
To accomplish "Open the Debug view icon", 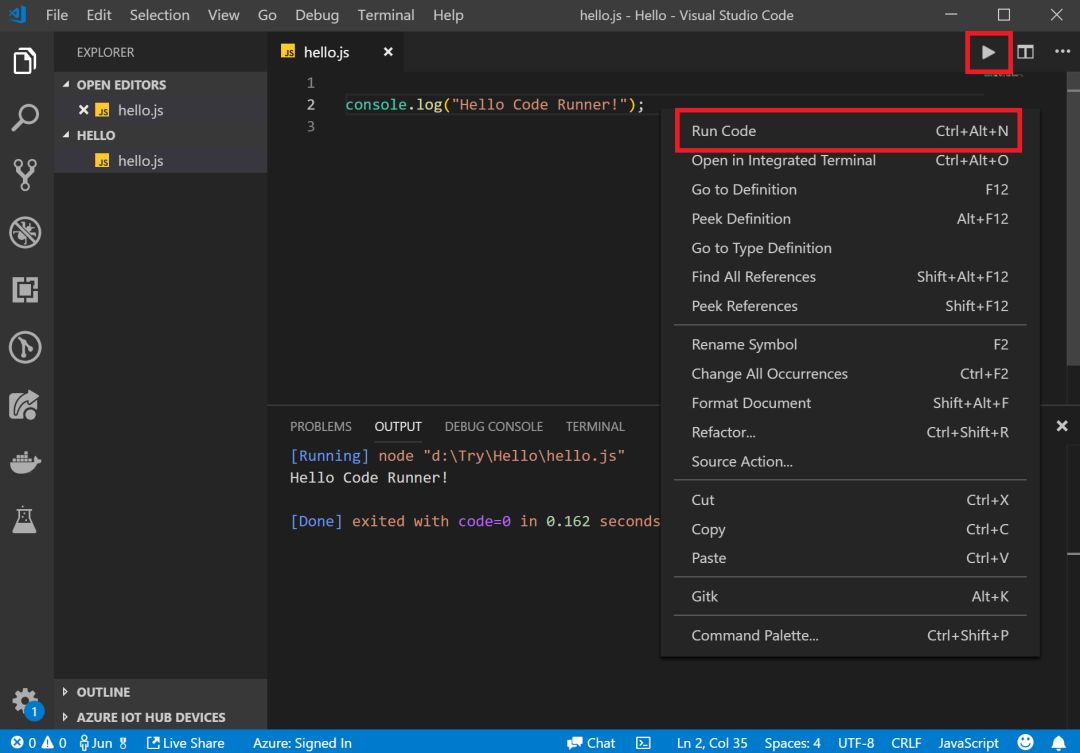I will (25, 233).
